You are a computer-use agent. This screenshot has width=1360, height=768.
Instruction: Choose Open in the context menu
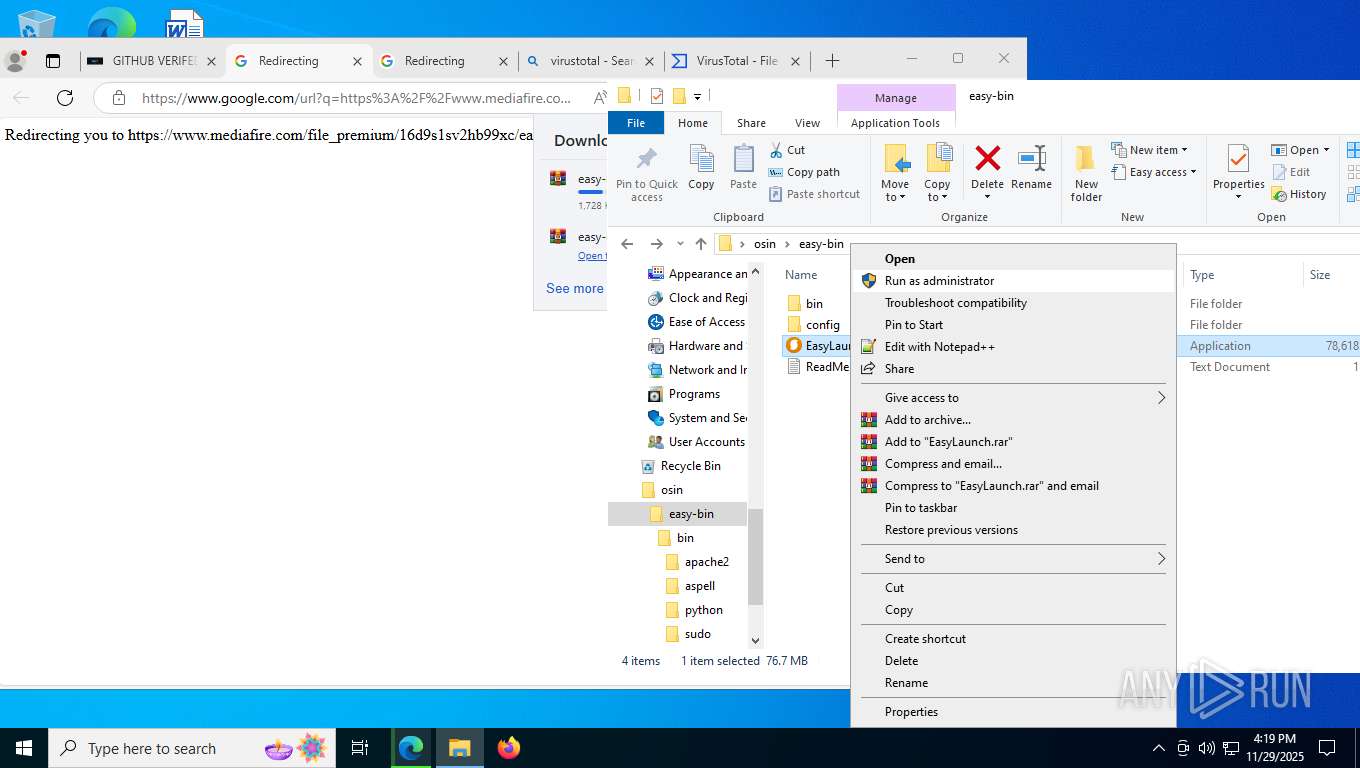(x=1013, y=259)
